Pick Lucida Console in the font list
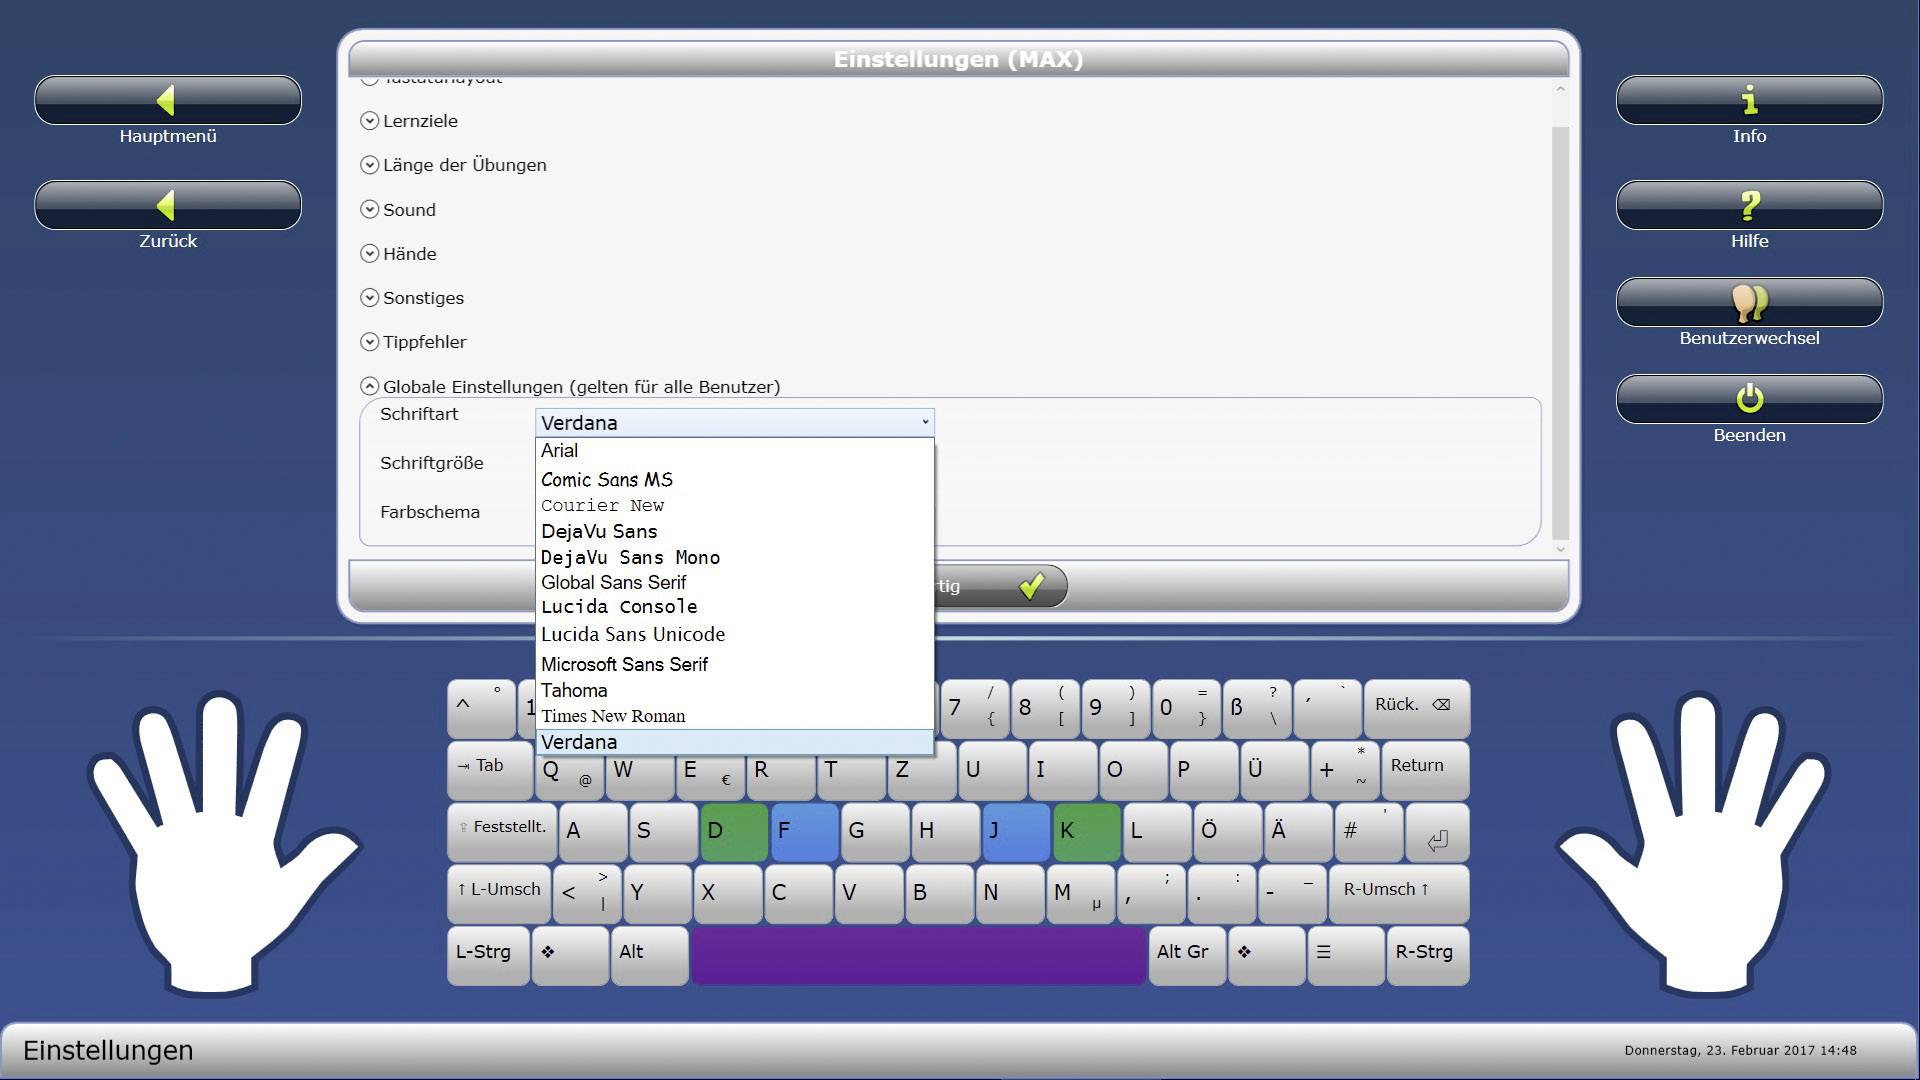This screenshot has width=1920, height=1080. [x=735, y=607]
